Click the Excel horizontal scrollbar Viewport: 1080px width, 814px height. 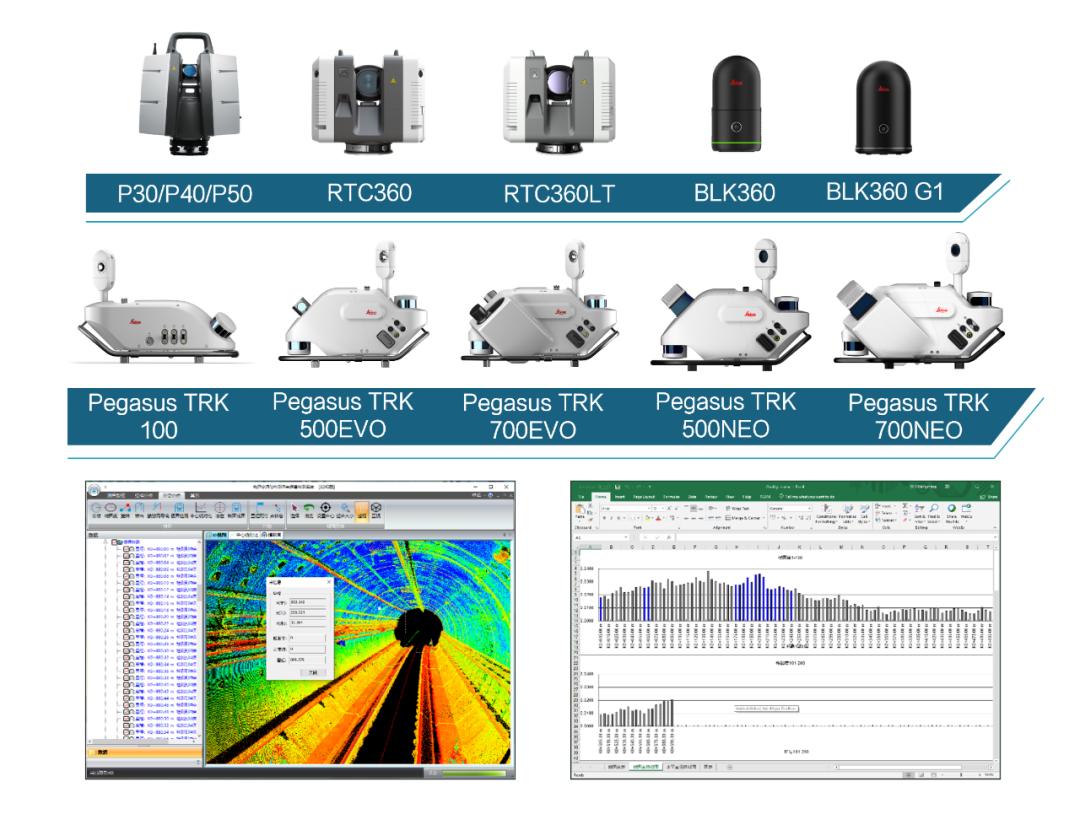(x=900, y=767)
